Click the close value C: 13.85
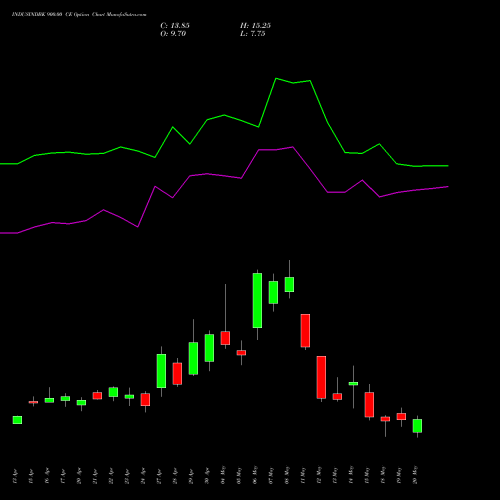 click(175, 25)
